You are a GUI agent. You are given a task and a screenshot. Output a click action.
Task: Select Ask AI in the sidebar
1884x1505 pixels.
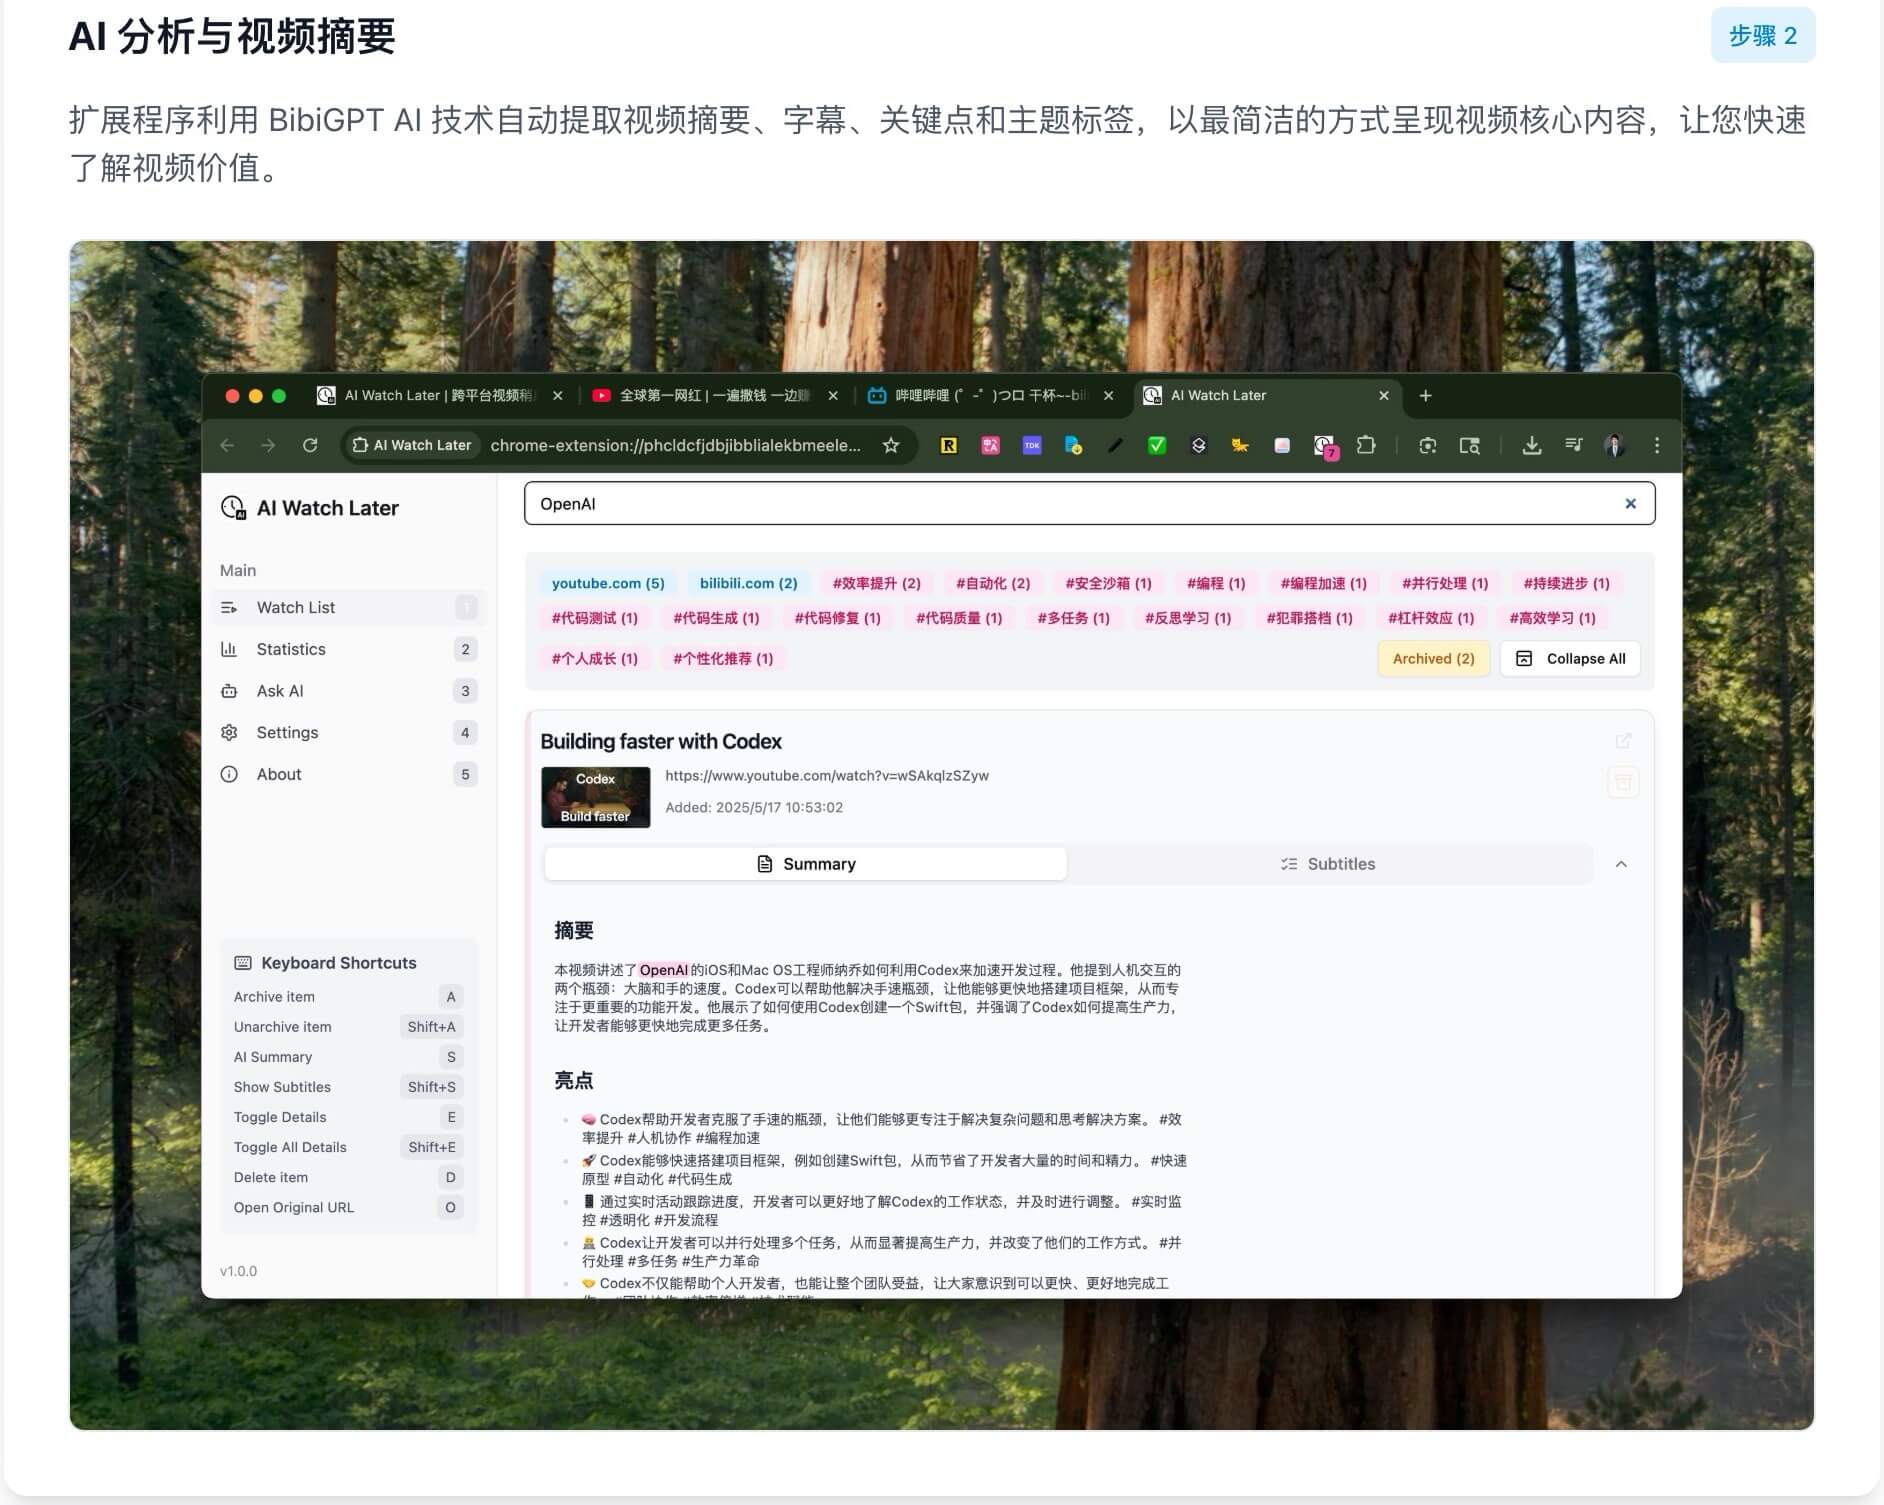coord(281,691)
